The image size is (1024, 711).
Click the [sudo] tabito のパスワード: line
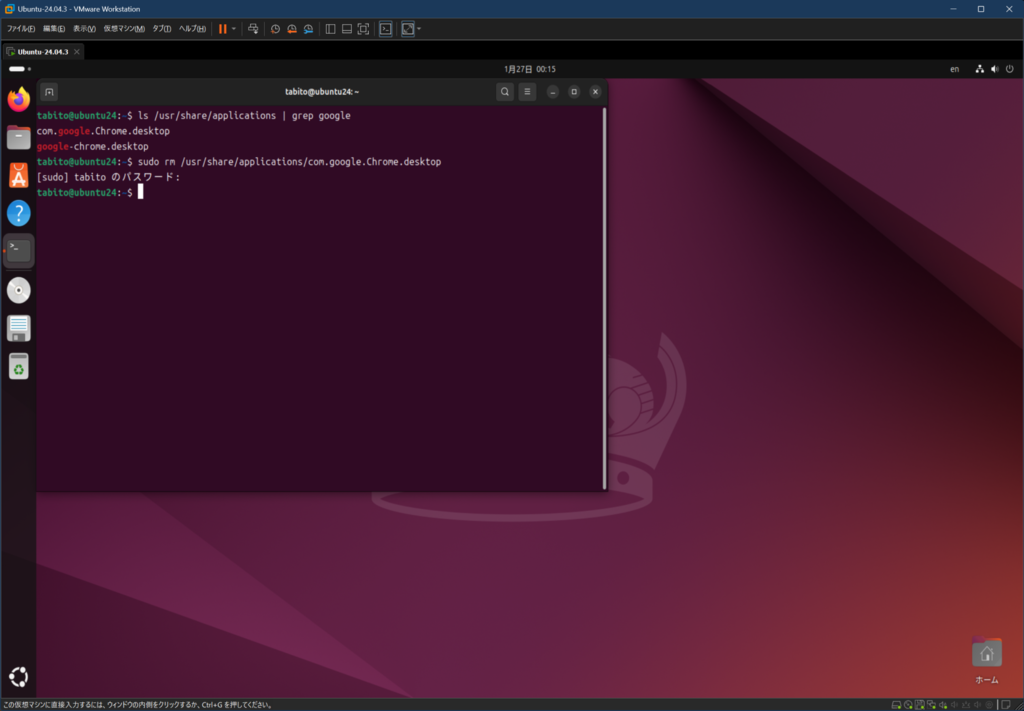[x=108, y=178]
